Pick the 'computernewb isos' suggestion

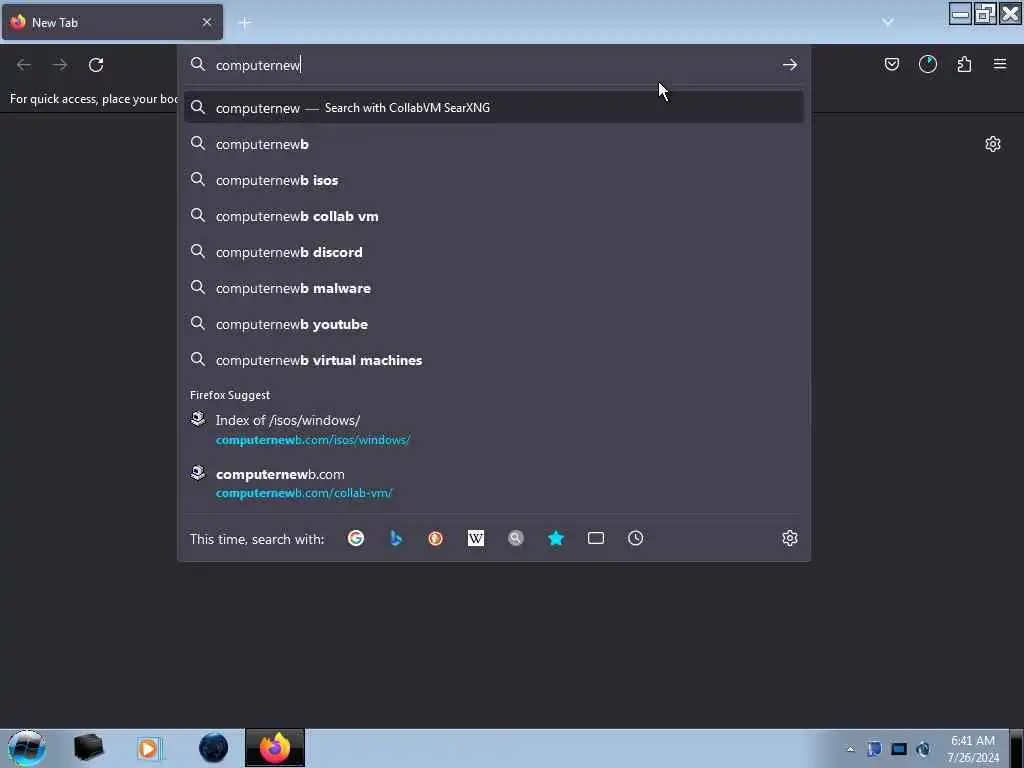tap(494, 180)
